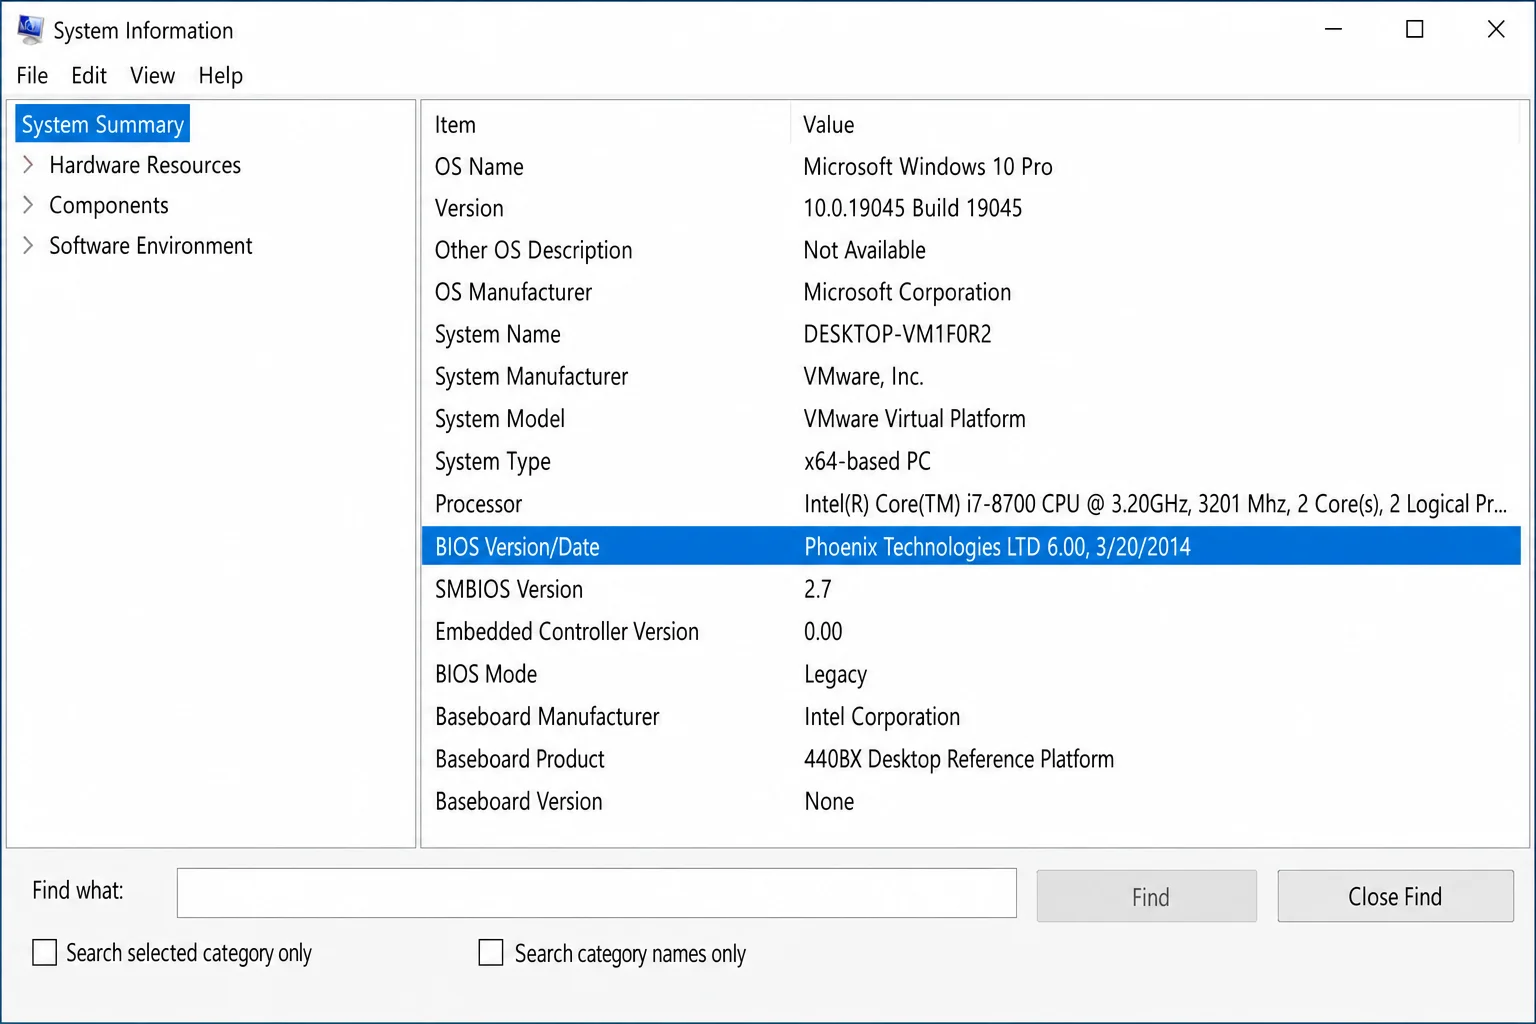
Task: Close the System Information window
Action: 1496,29
